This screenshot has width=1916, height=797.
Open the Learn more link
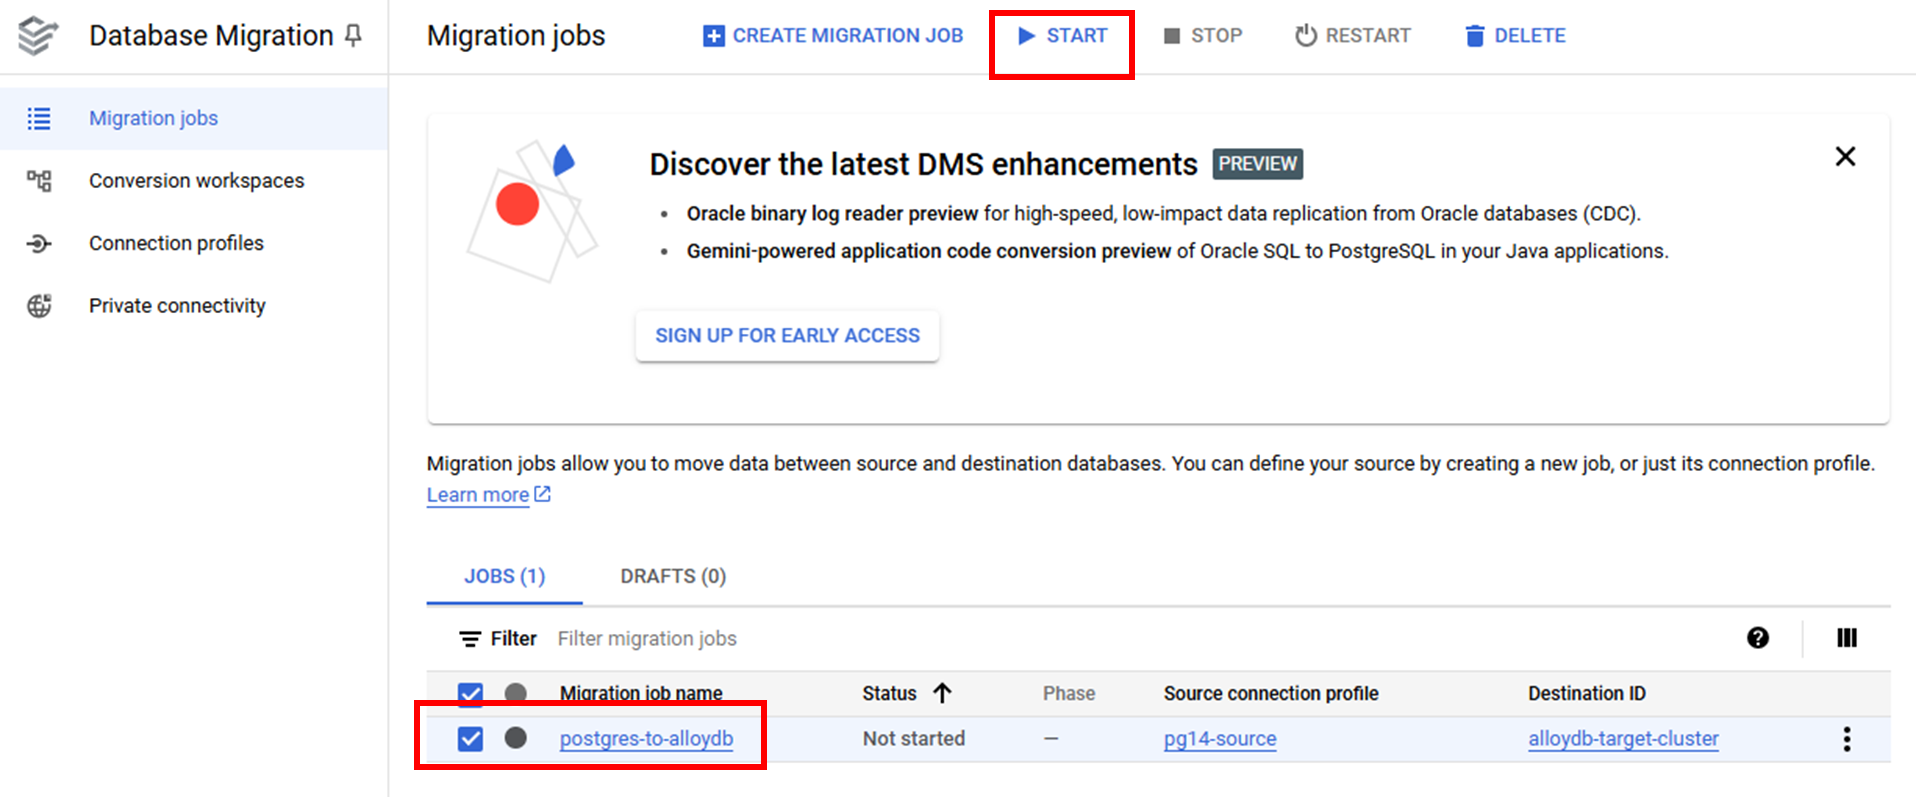click(478, 495)
